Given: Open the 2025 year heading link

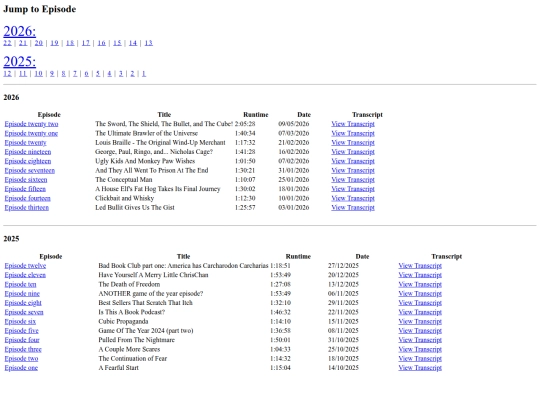Looking at the screenshot, I should (x=20, y=62).
